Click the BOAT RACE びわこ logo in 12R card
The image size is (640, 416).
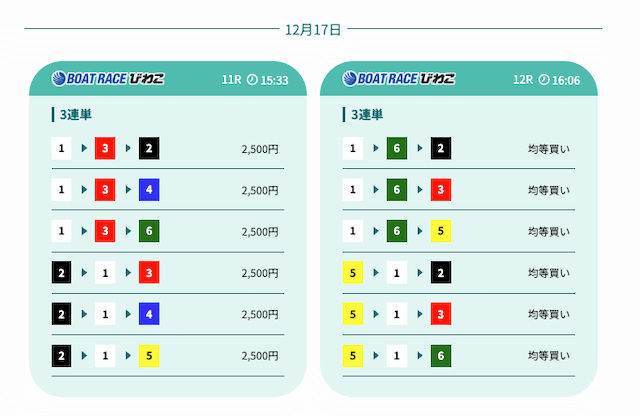click(x=398, y=79)
